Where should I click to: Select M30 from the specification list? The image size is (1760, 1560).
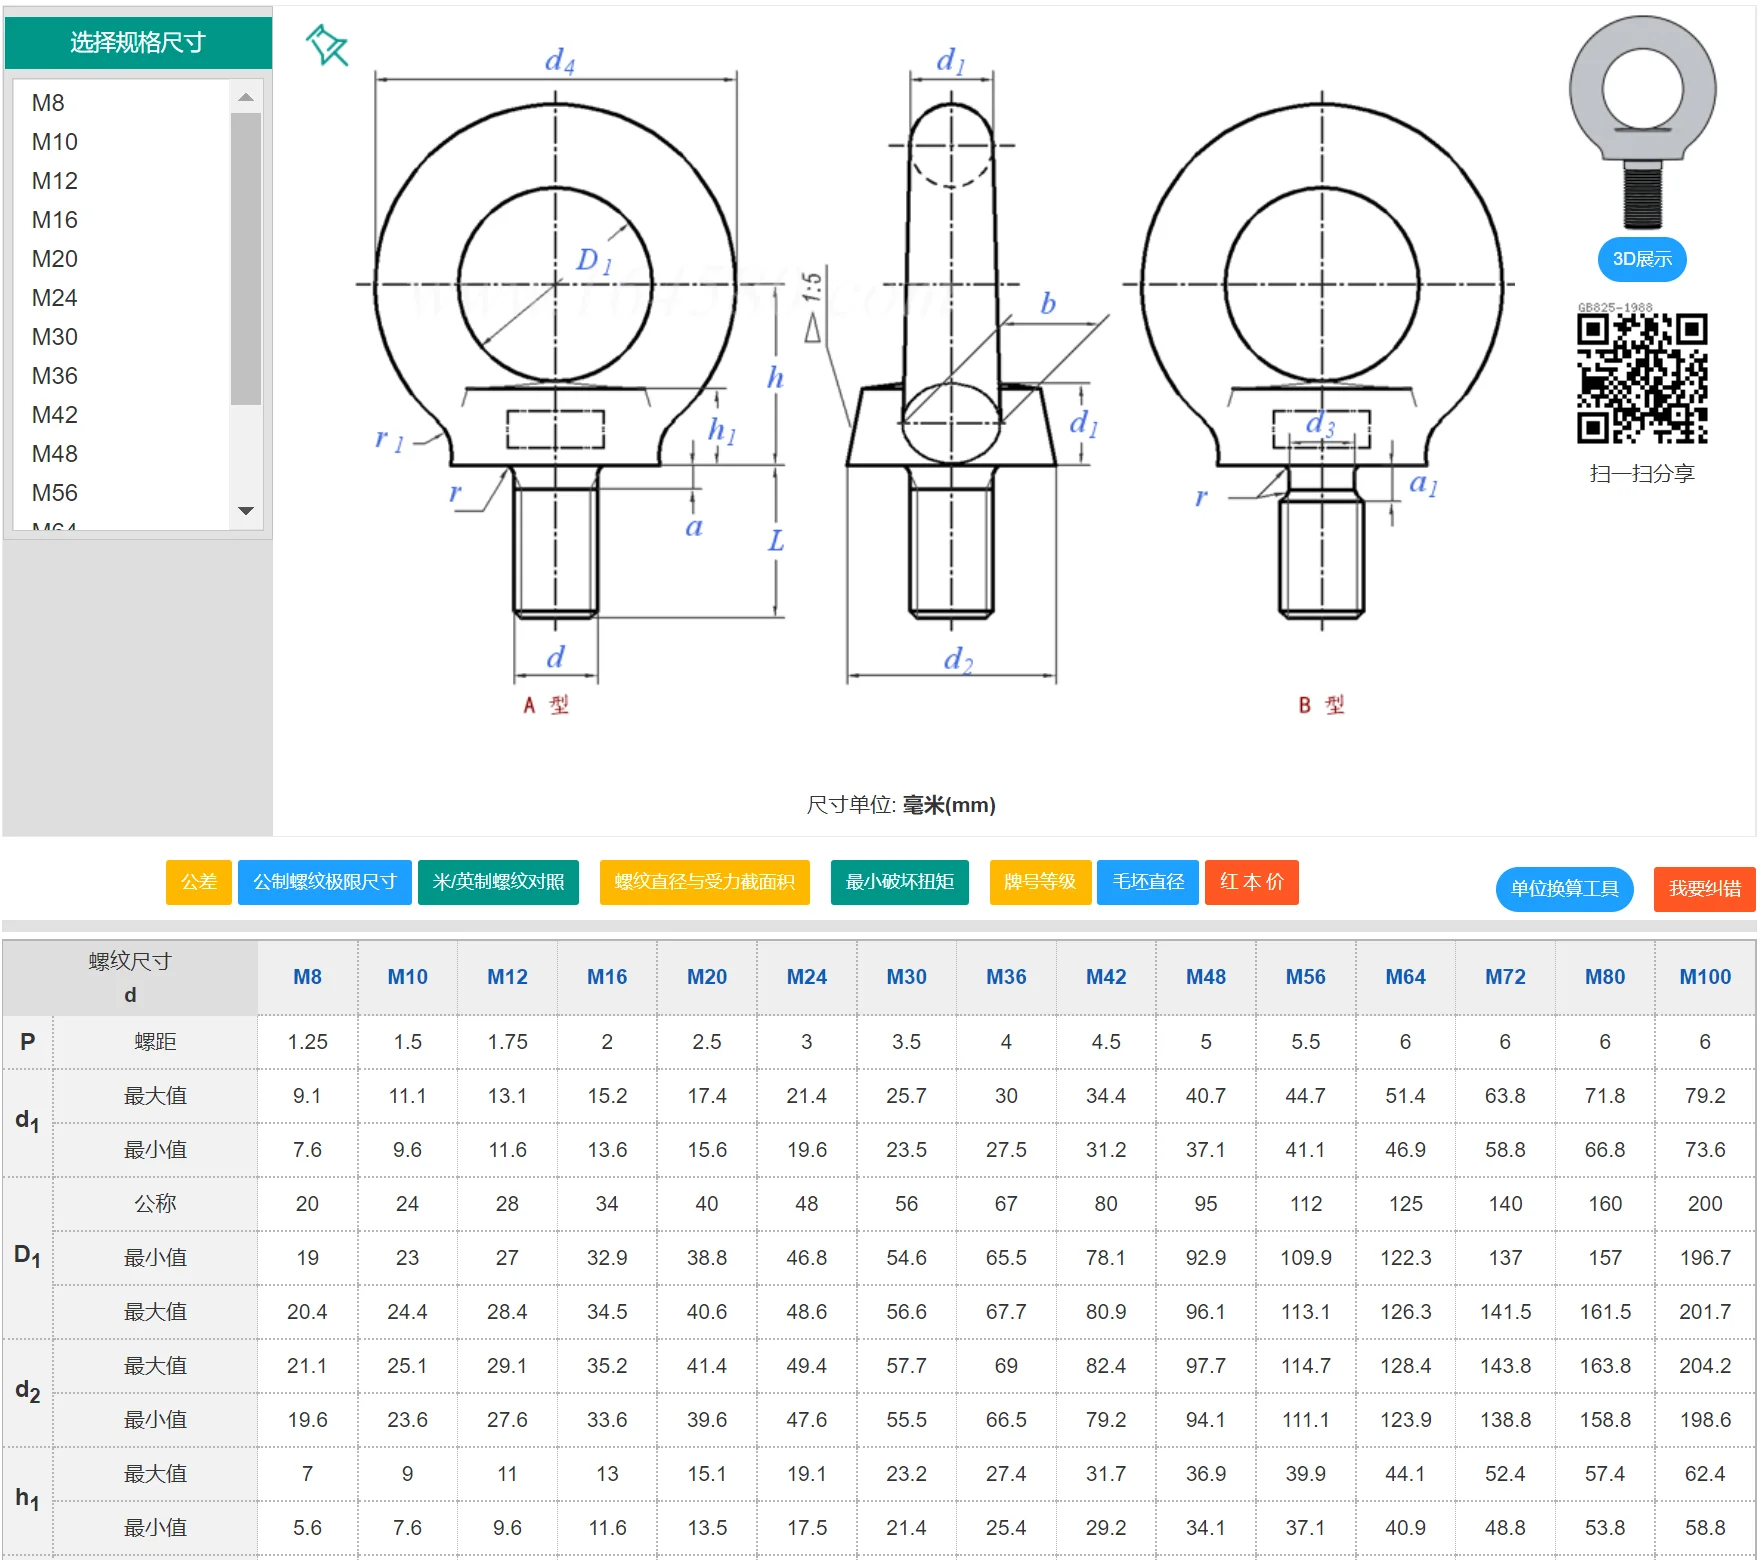(x=55, y=336)
